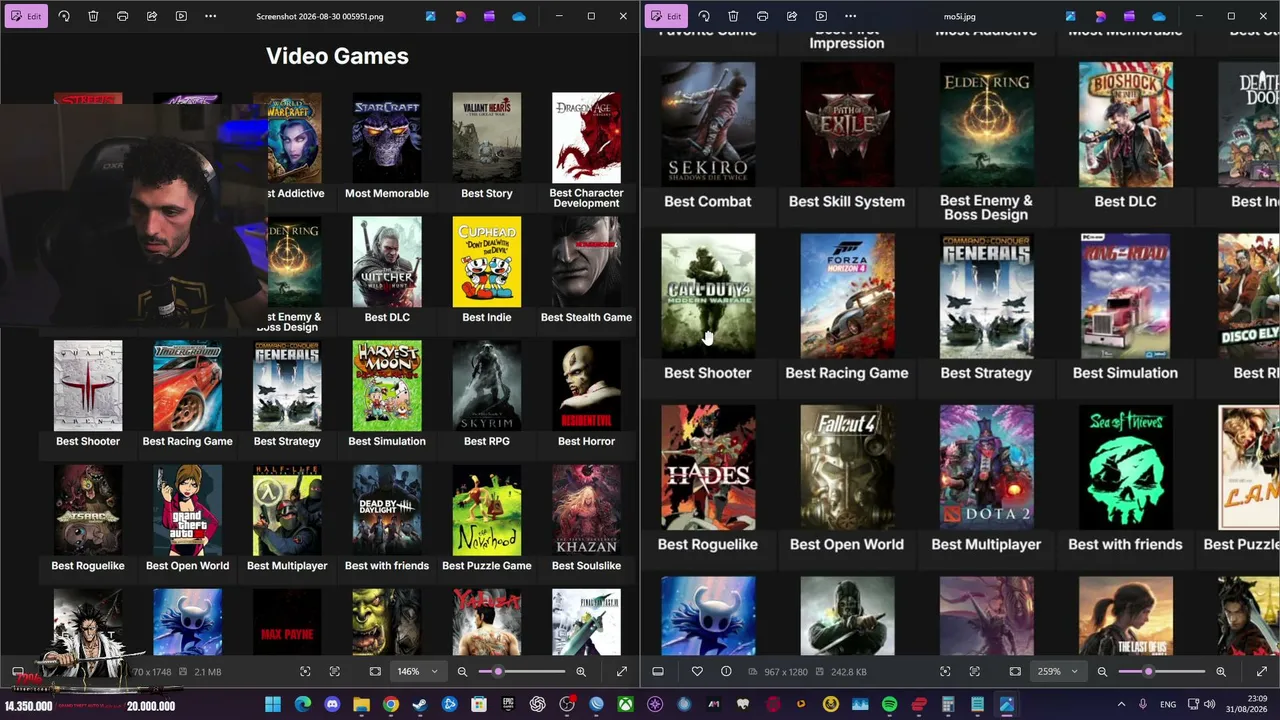Screen dimensions: 1280x720
Task: Fit image to window in right Photos window
Action: pyautogui.click(x=1015, y=672)
